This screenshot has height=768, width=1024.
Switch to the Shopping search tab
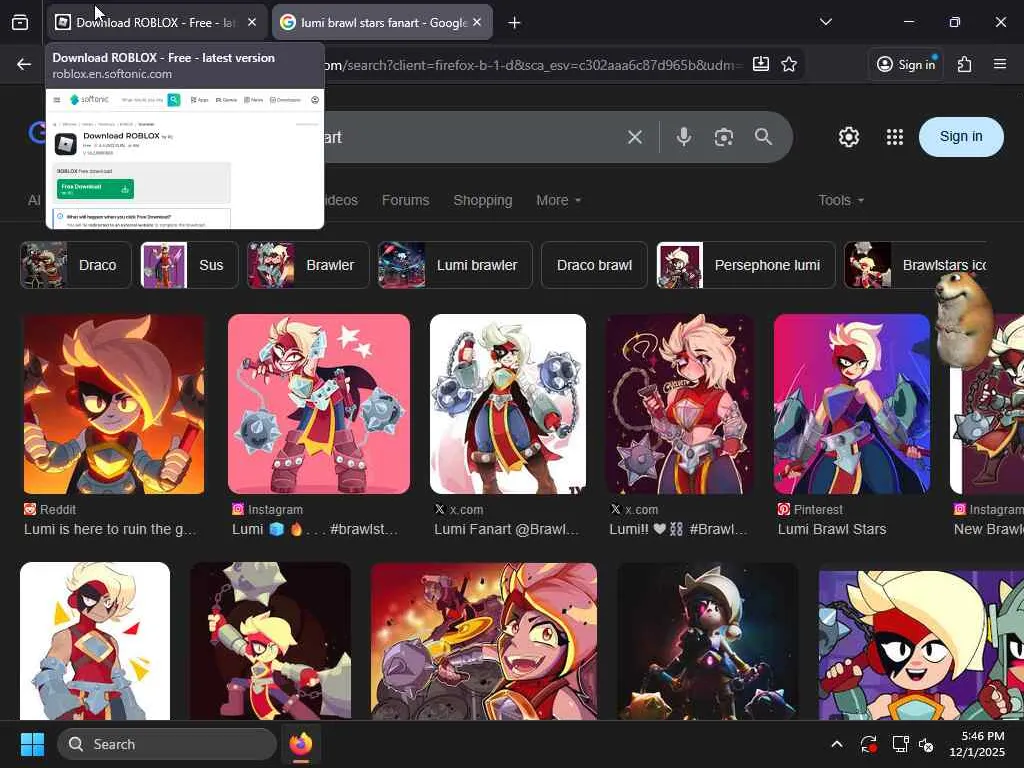[x=483, y=200]
